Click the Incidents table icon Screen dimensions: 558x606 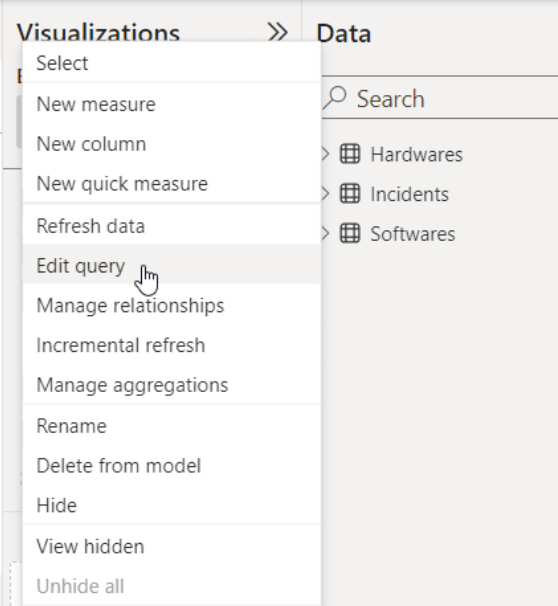point(350,194)
